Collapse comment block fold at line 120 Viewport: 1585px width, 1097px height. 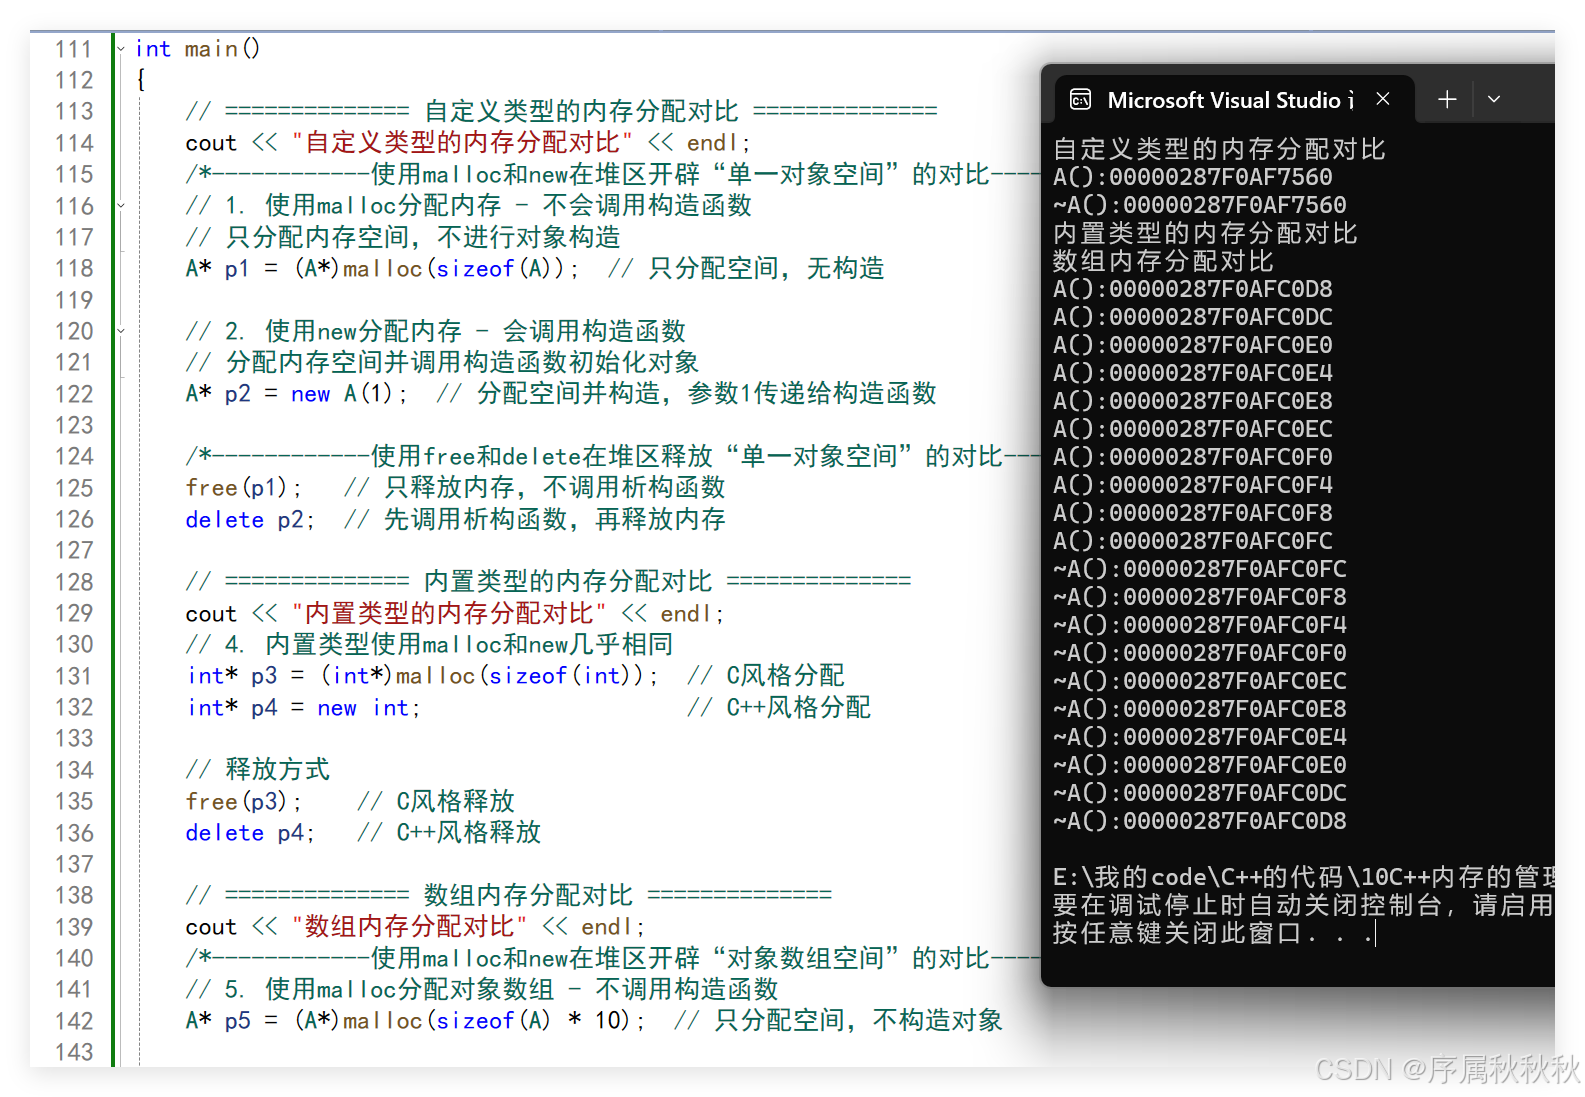pos(121,330)
